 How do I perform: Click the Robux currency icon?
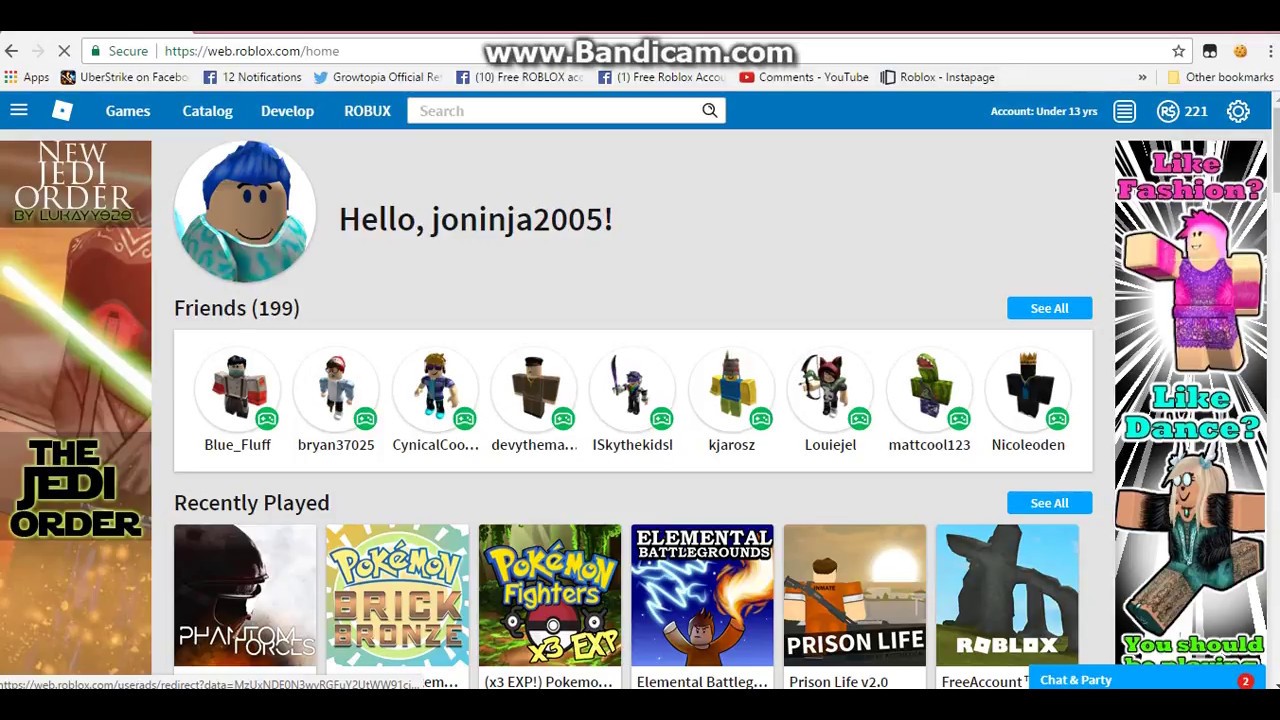tap(1168, 111)
